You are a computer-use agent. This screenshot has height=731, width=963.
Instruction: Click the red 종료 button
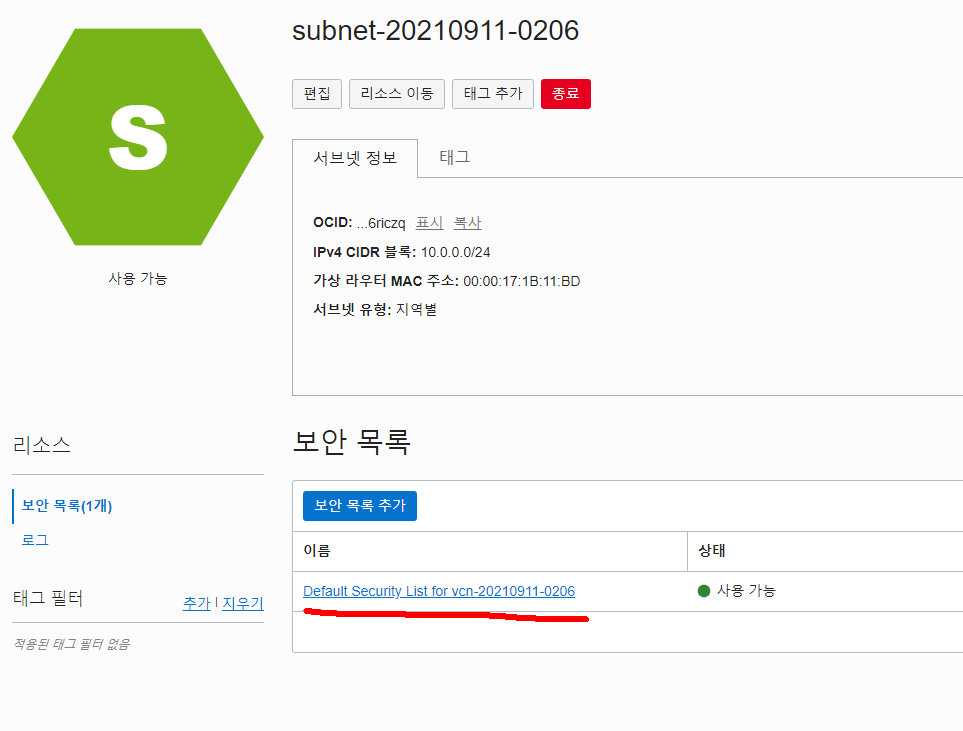click(566, 94)
